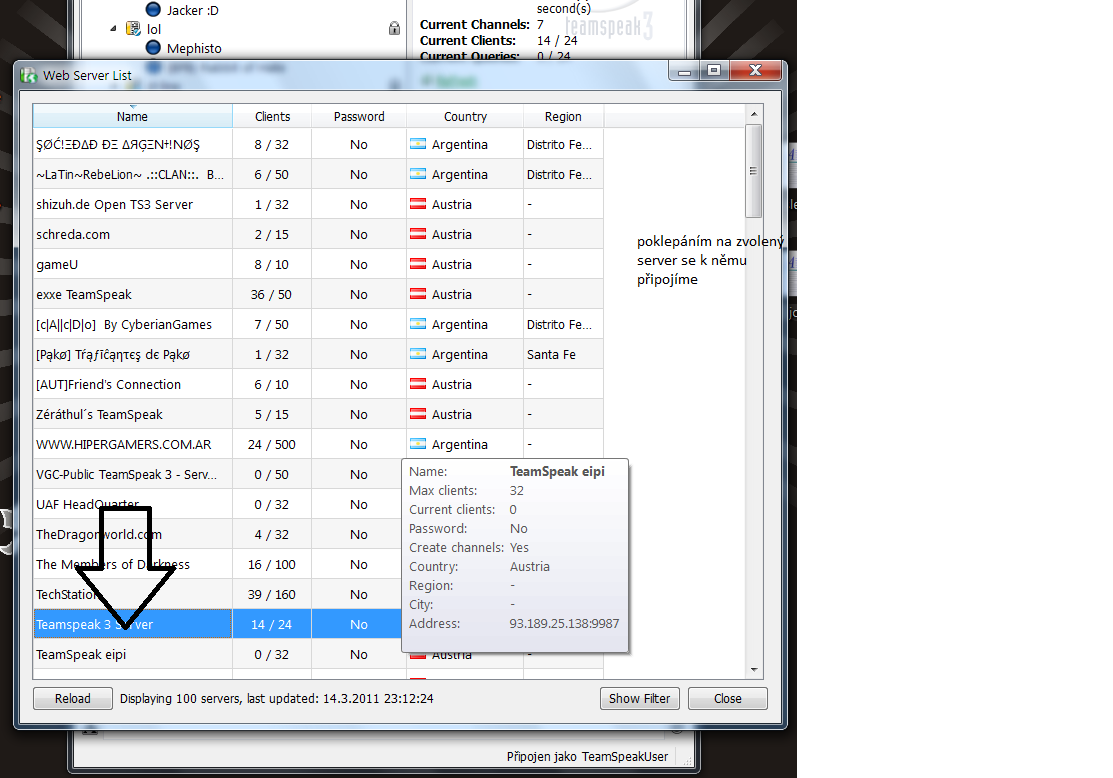Click the Password column header
The image size is (1113, 778).
pyautogui.click(x=359, y=116)
